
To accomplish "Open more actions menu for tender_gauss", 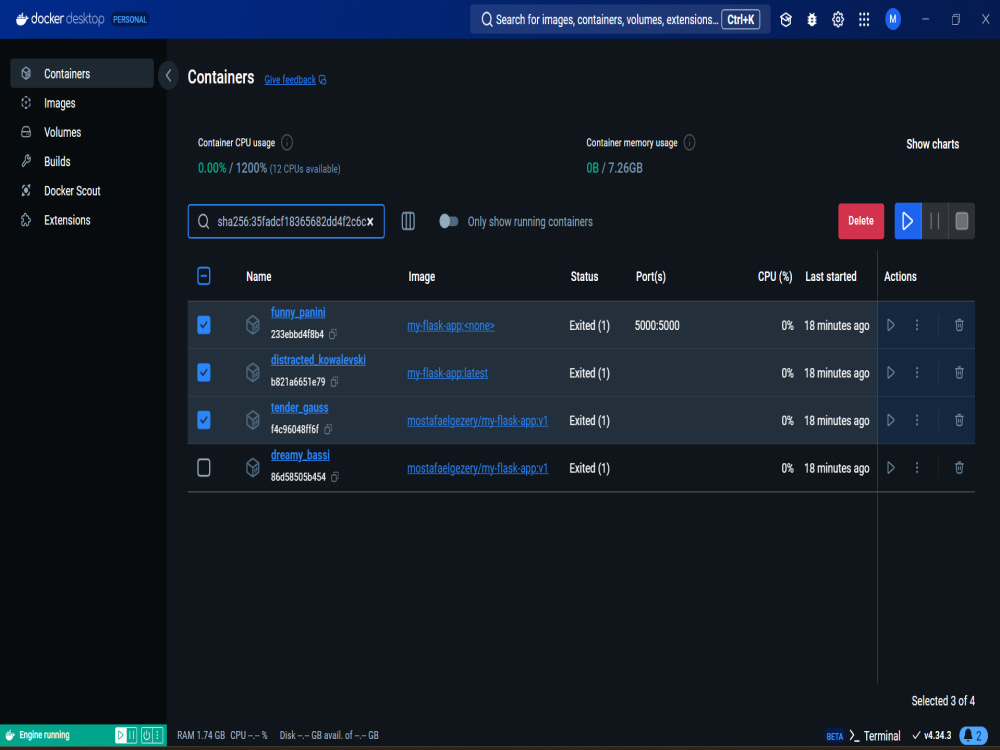I will 917,420.
